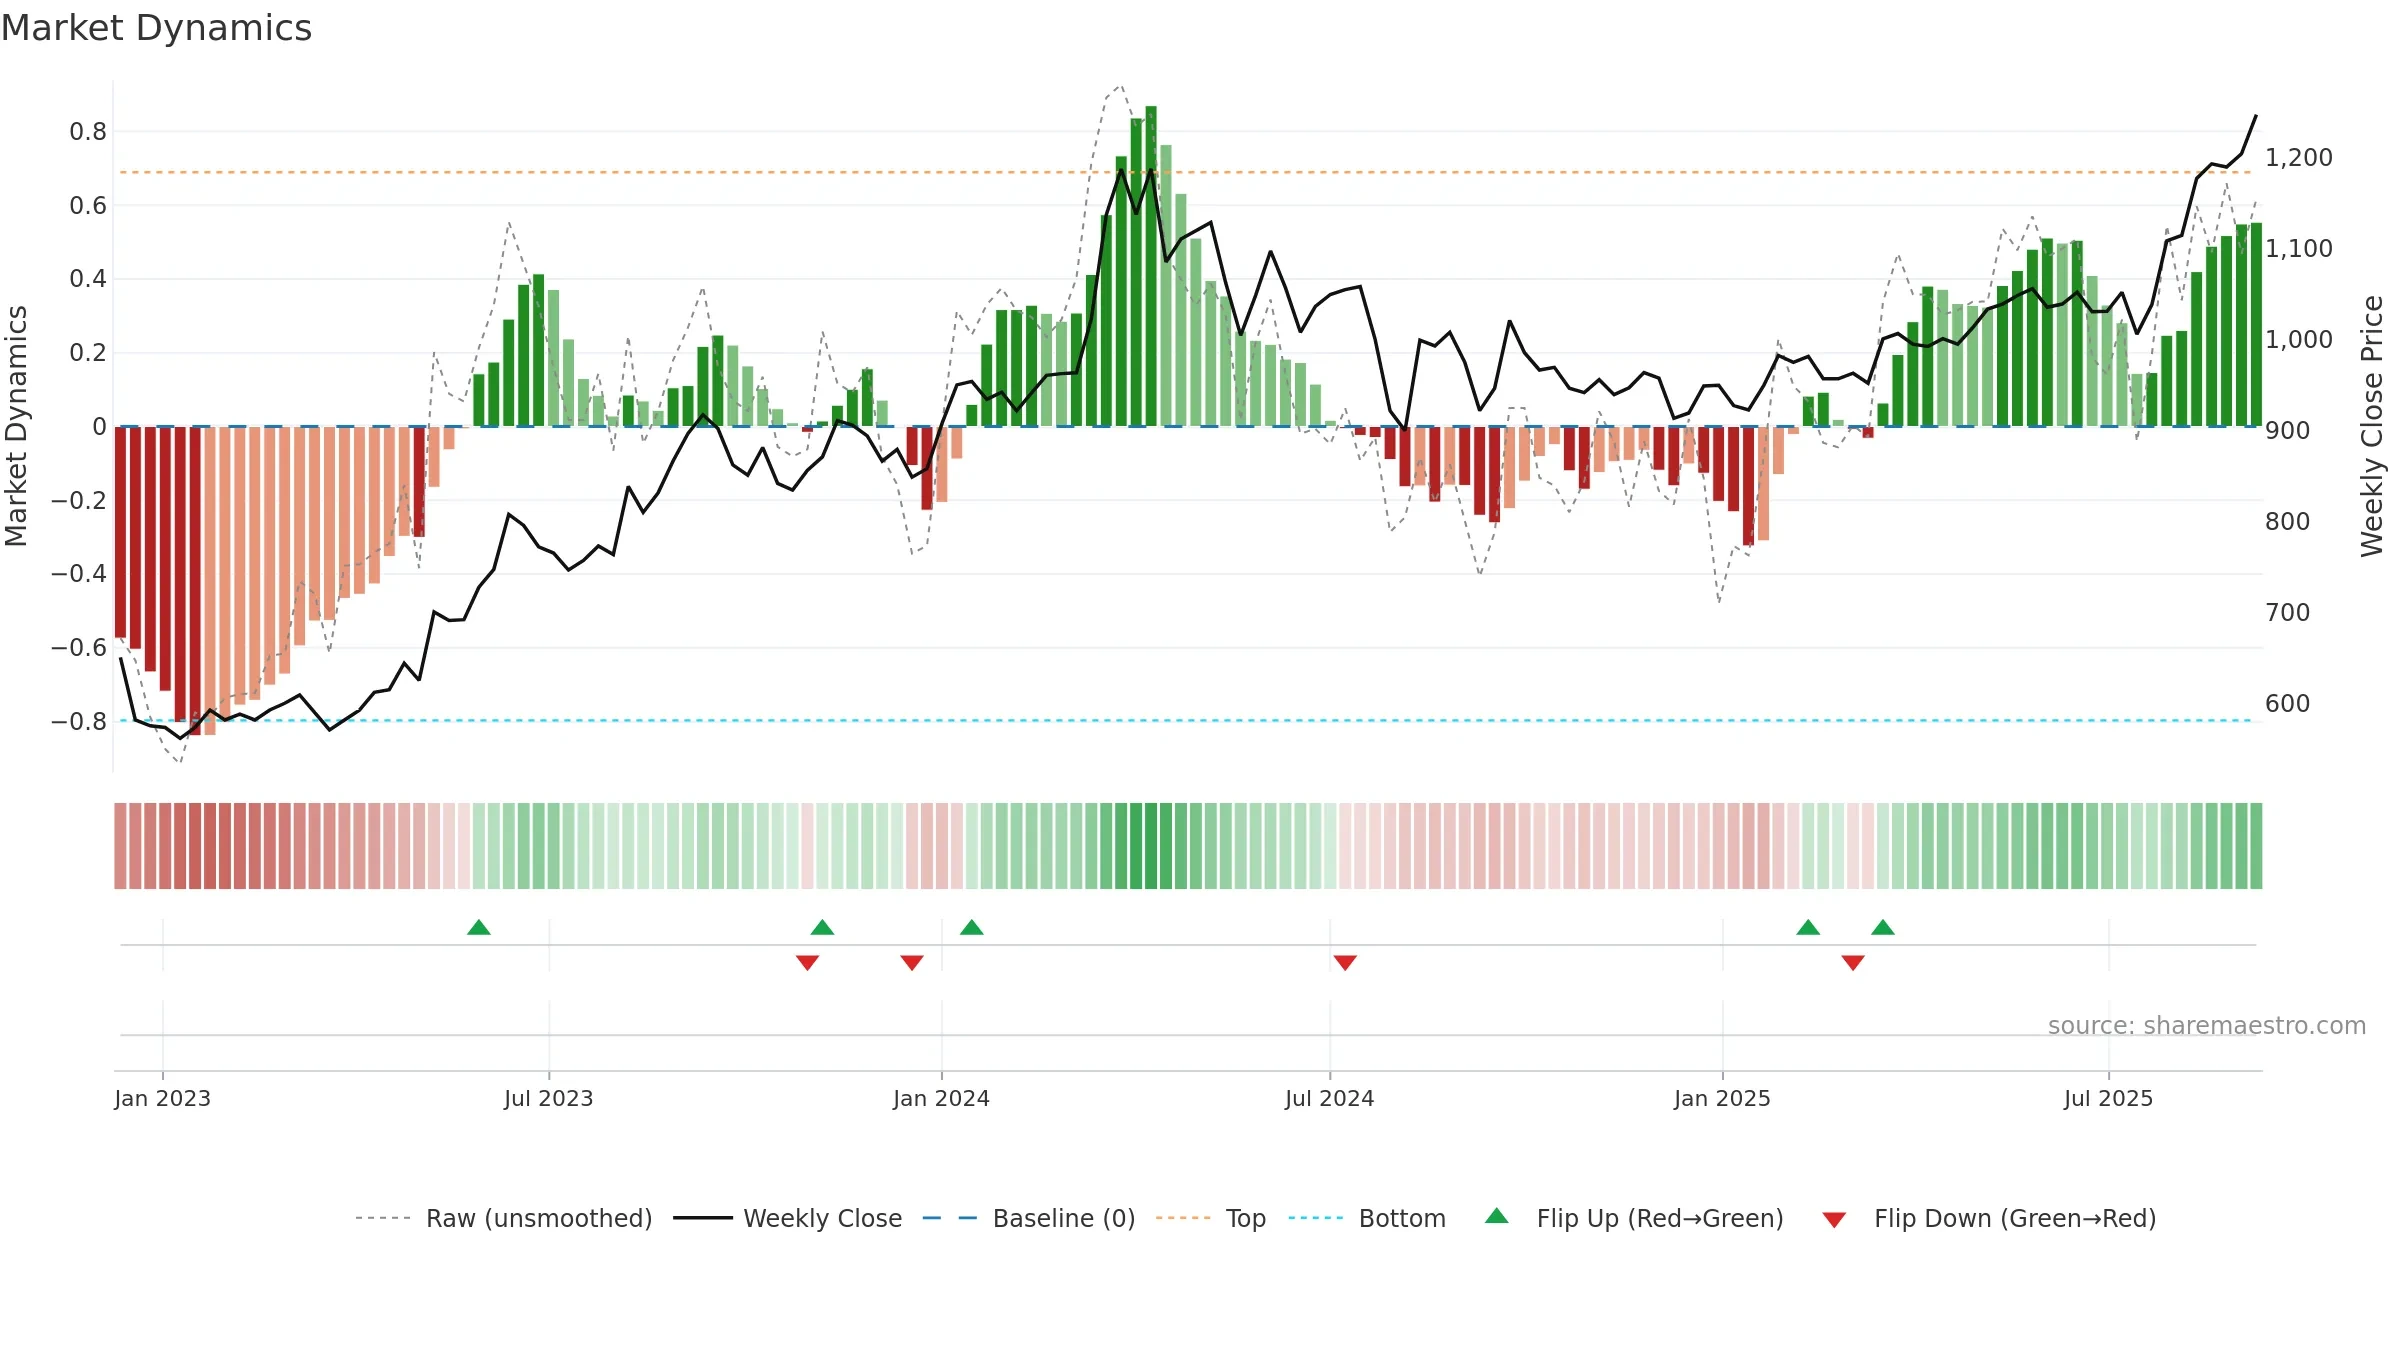Click the Jul 2024 x-axis label
This screenshot has width=2400, height=1350.
1330,1098
